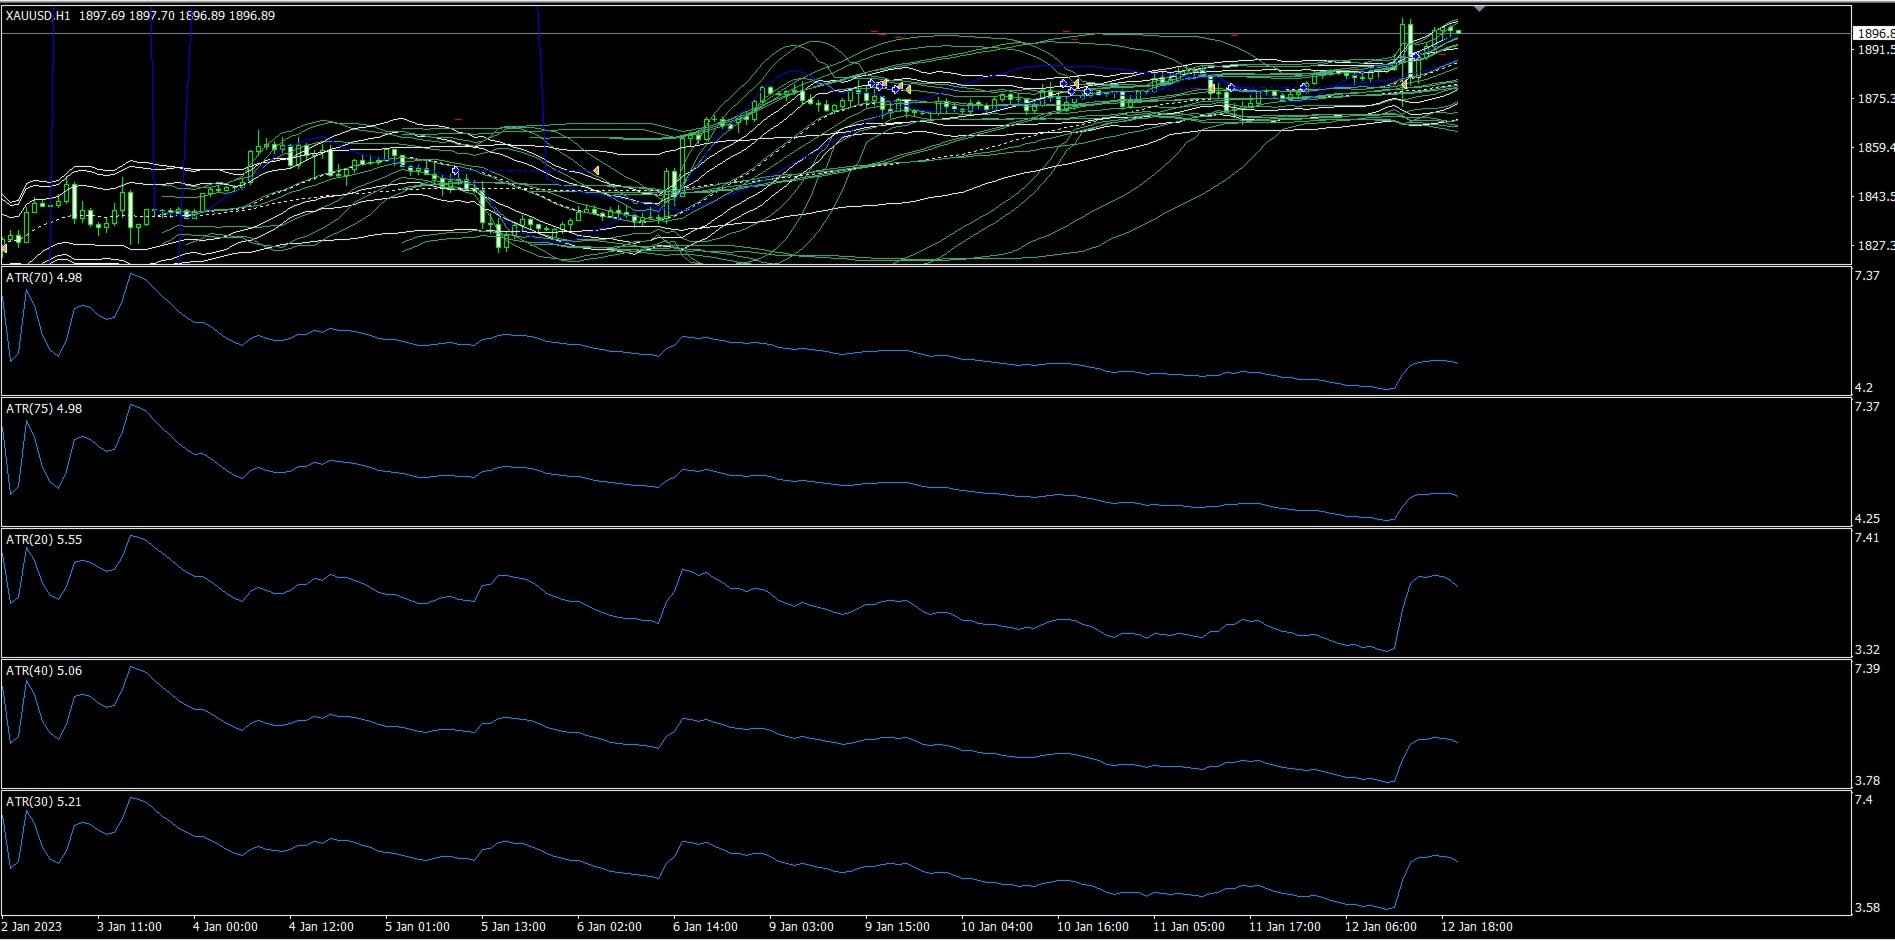Select the ATR(40) 5.06 indicator label
The height and width of the screenshot is (941, 1895).
coord(44,671)
